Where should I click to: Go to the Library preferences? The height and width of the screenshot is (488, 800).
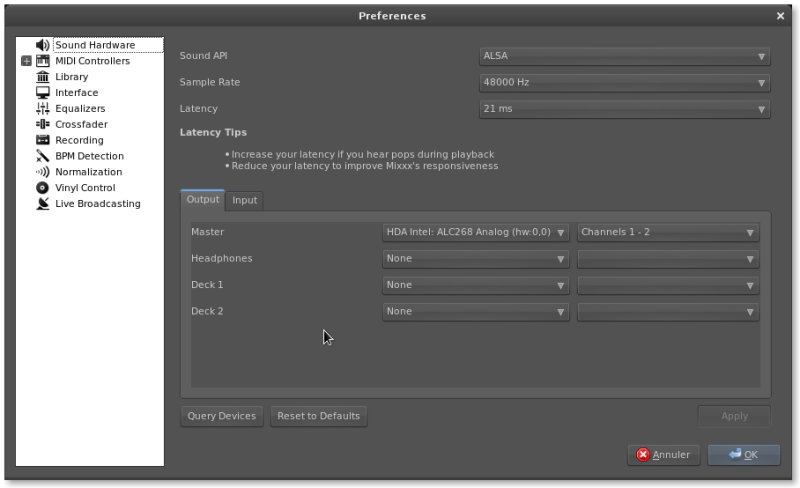click(71, 77)
